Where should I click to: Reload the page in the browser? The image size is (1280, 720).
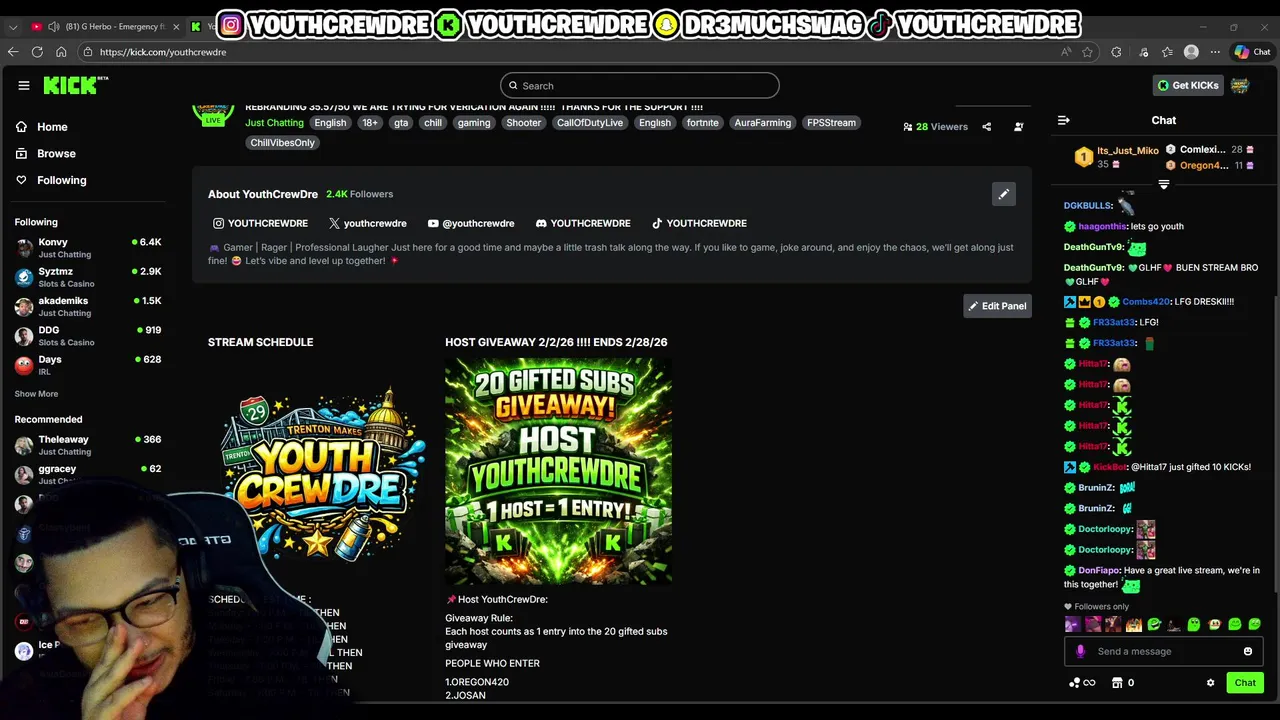pos(37,52)
